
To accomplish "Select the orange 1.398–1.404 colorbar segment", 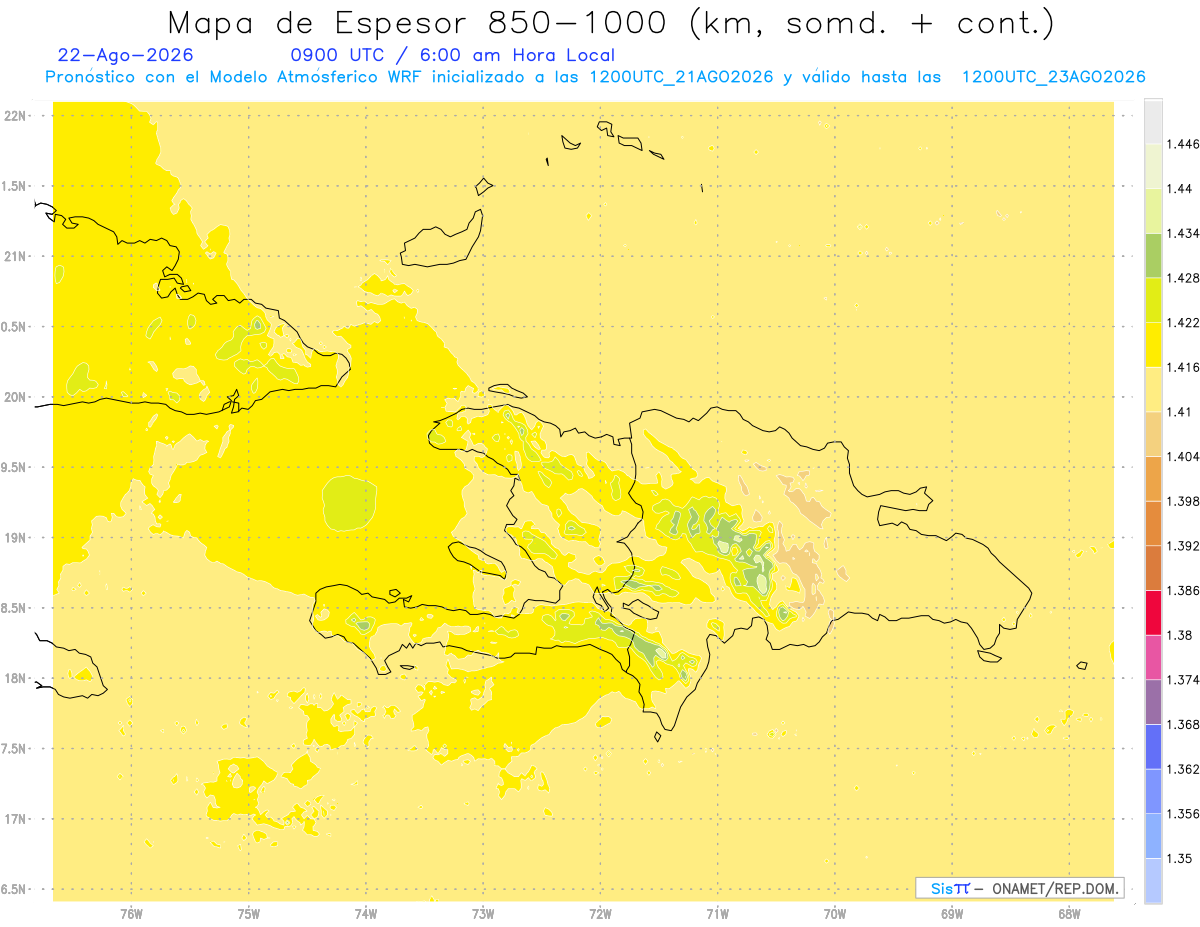I will (x=1153, y=478).
